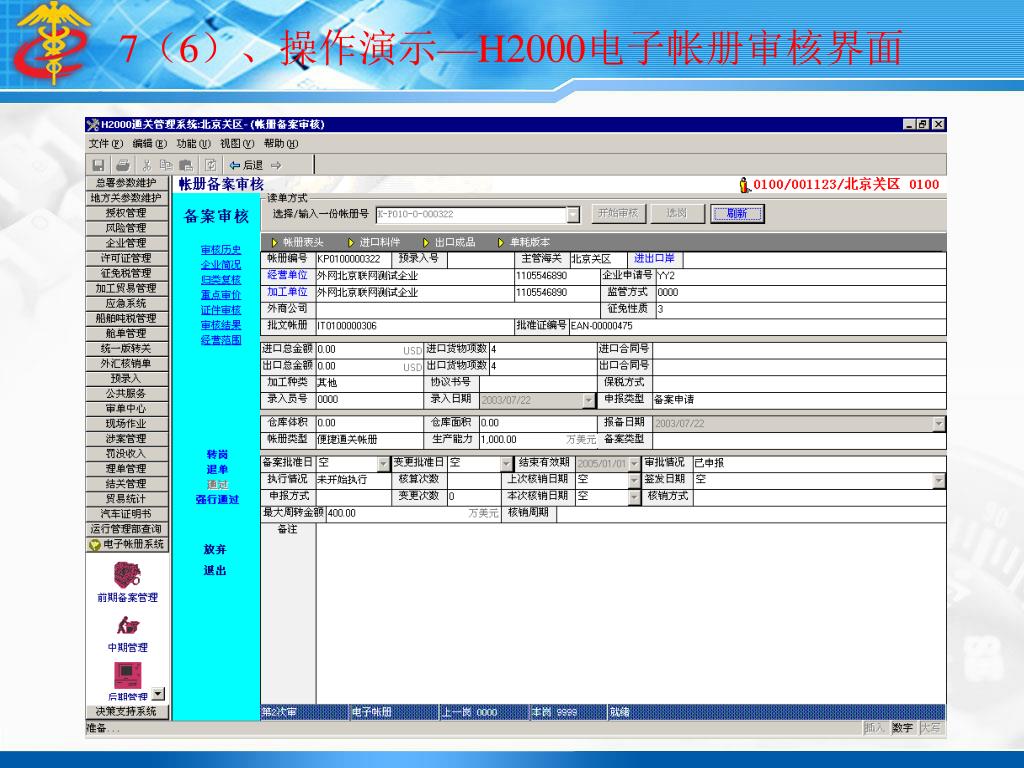The height and width of the screenshot is (768, 1024).
Task: Expand the 签发日期 dropdown
Action: tap(939, 480)
